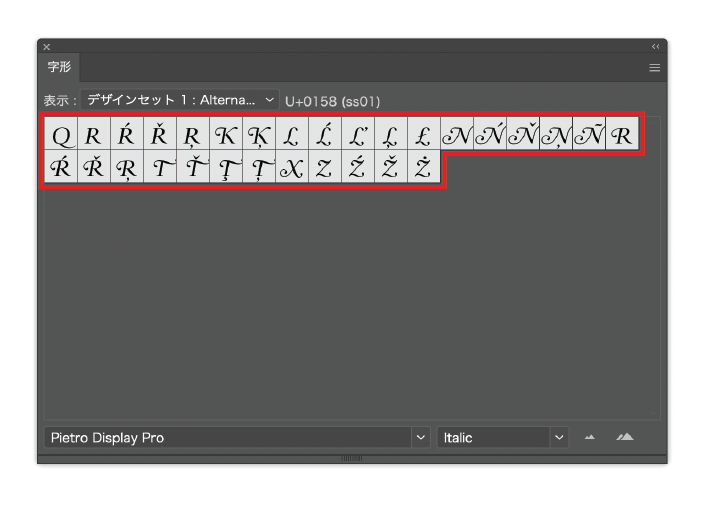Select the swash Q glyph cell
This screenshot has height=508, width=703.
point(61,136)
